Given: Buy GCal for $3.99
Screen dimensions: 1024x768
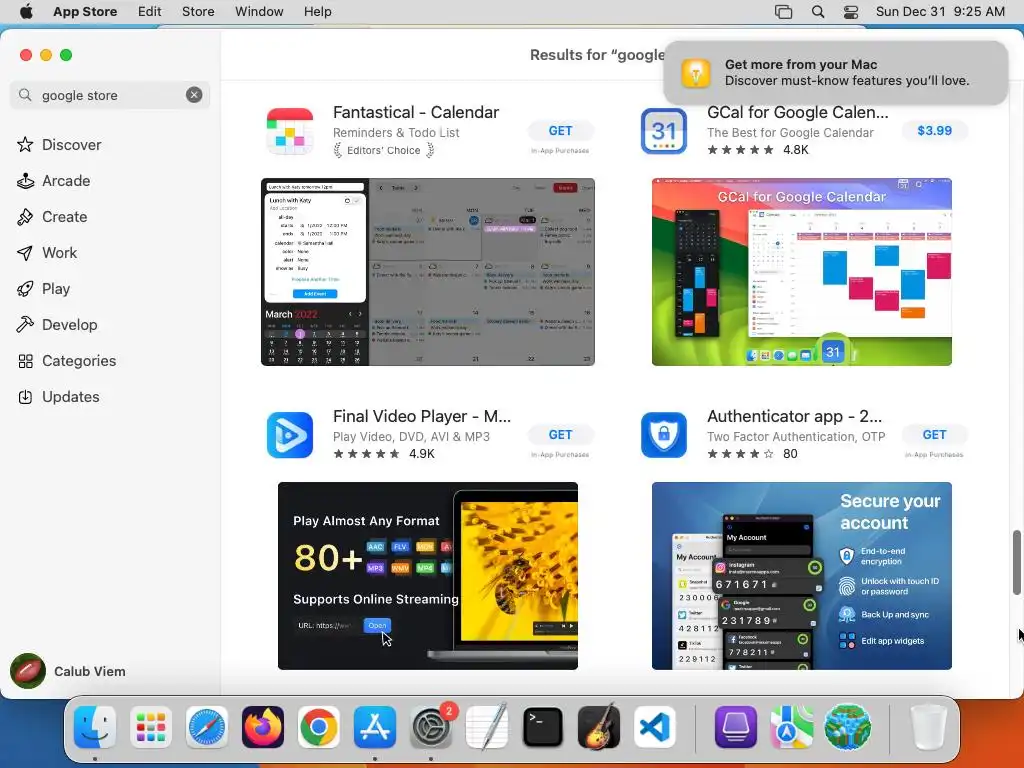Looking at the screenshot, I should (935, 131).
